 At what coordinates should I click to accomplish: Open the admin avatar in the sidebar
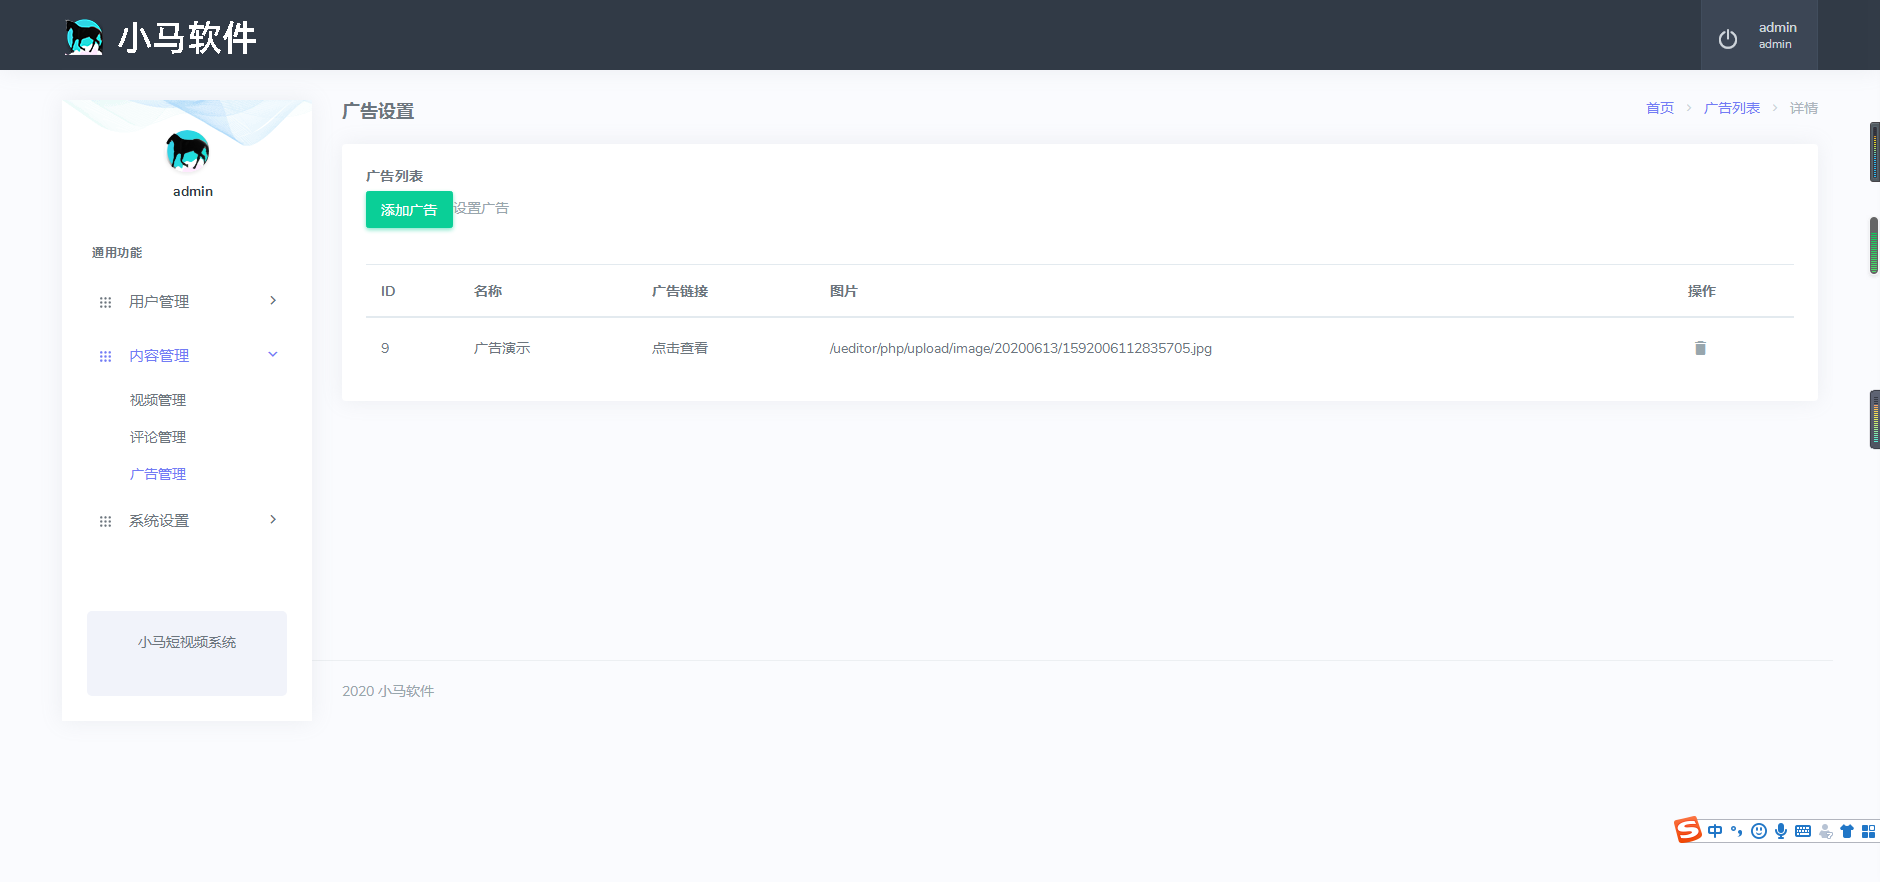tap(188, 151)
